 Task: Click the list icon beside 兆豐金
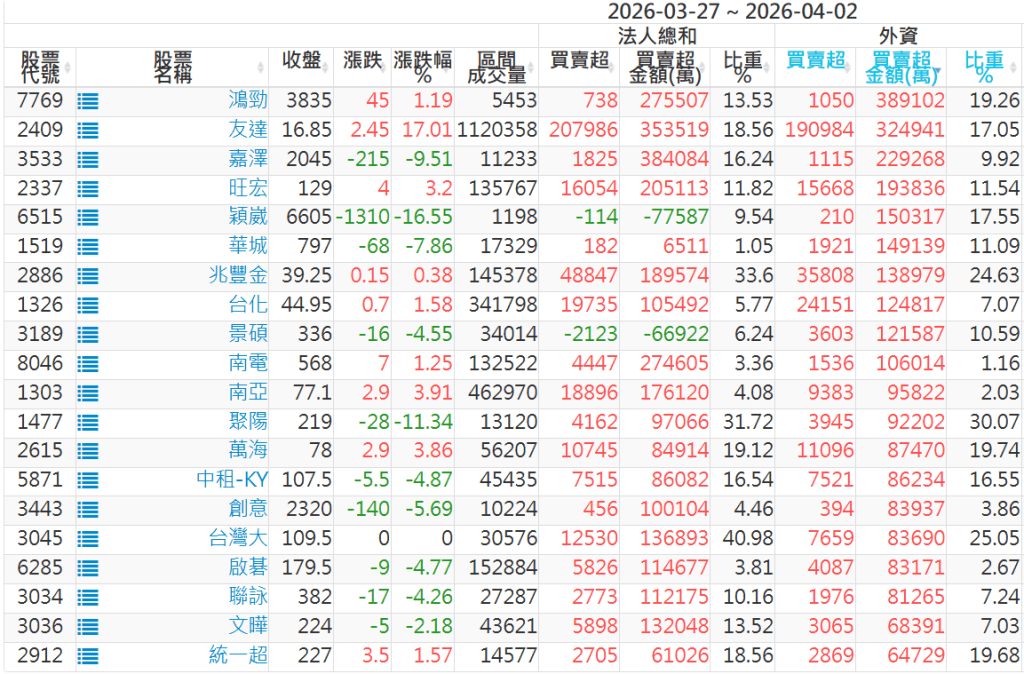click(87, 275)
